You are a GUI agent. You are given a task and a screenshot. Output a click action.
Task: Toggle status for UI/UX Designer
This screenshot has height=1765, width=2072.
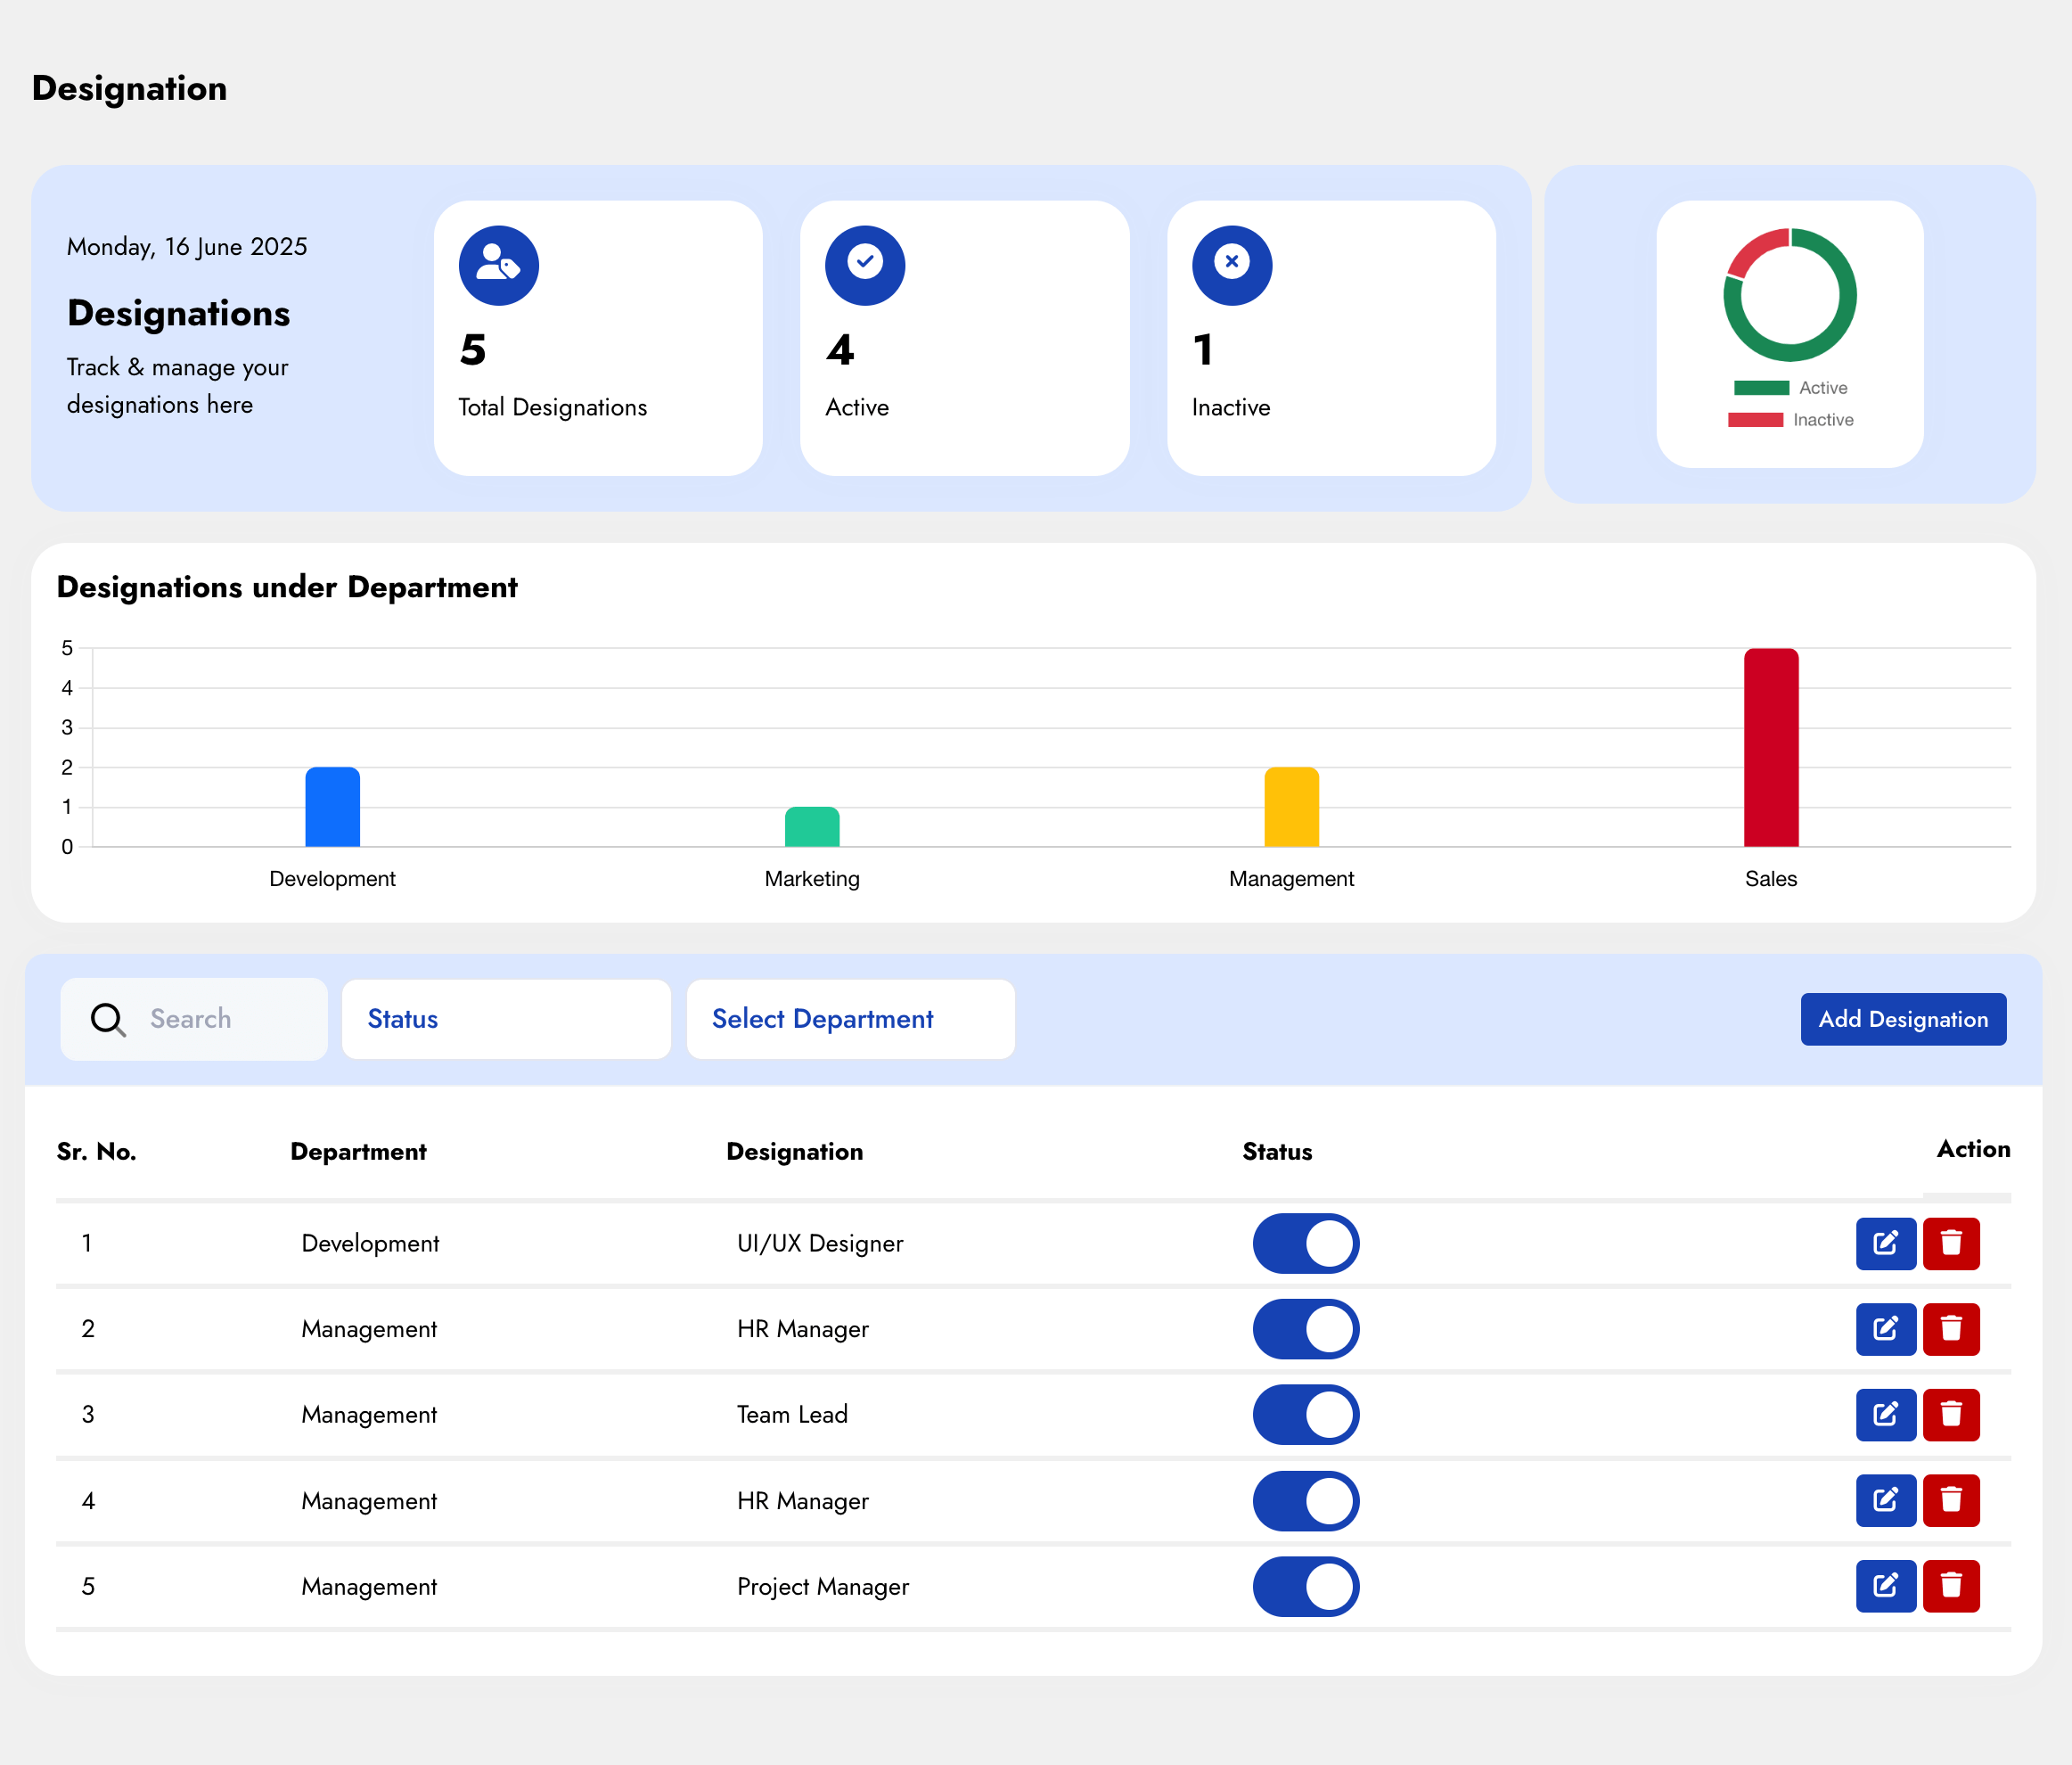[x=1305, y=1243]
